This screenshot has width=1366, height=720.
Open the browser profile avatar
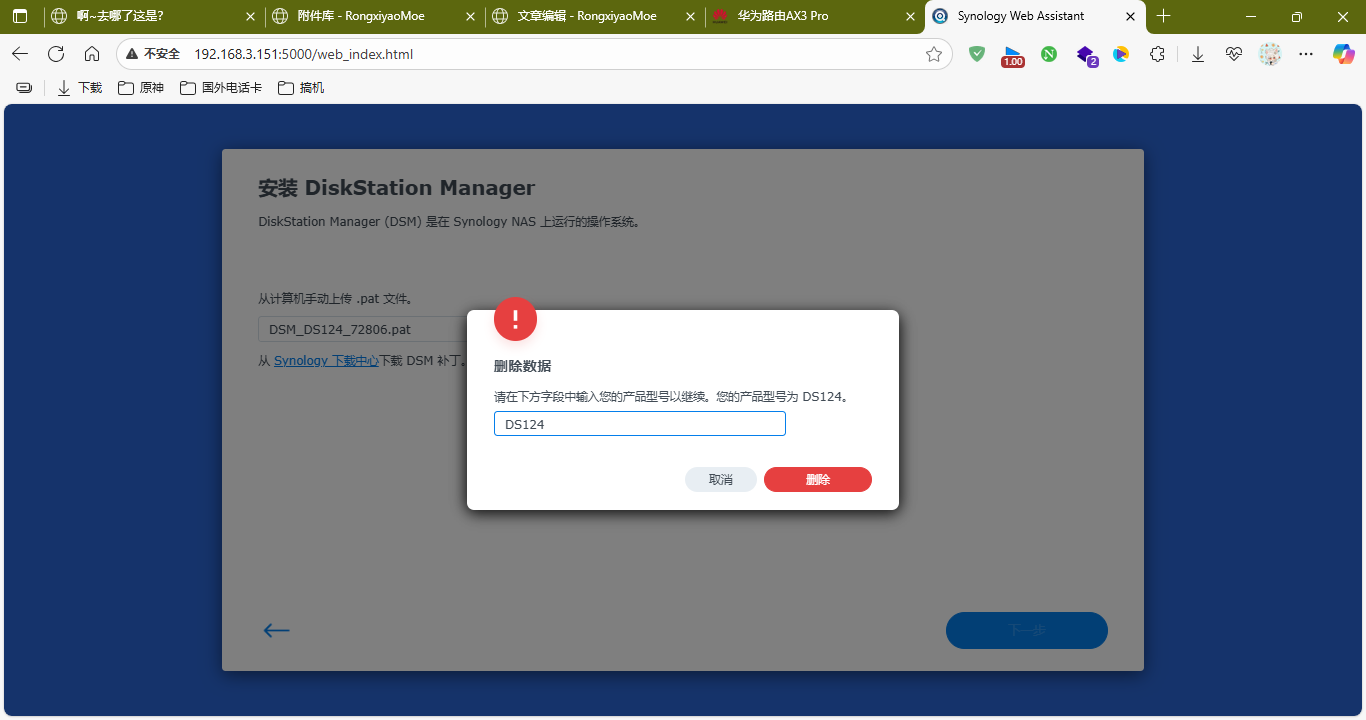(x=1270, y=54)
